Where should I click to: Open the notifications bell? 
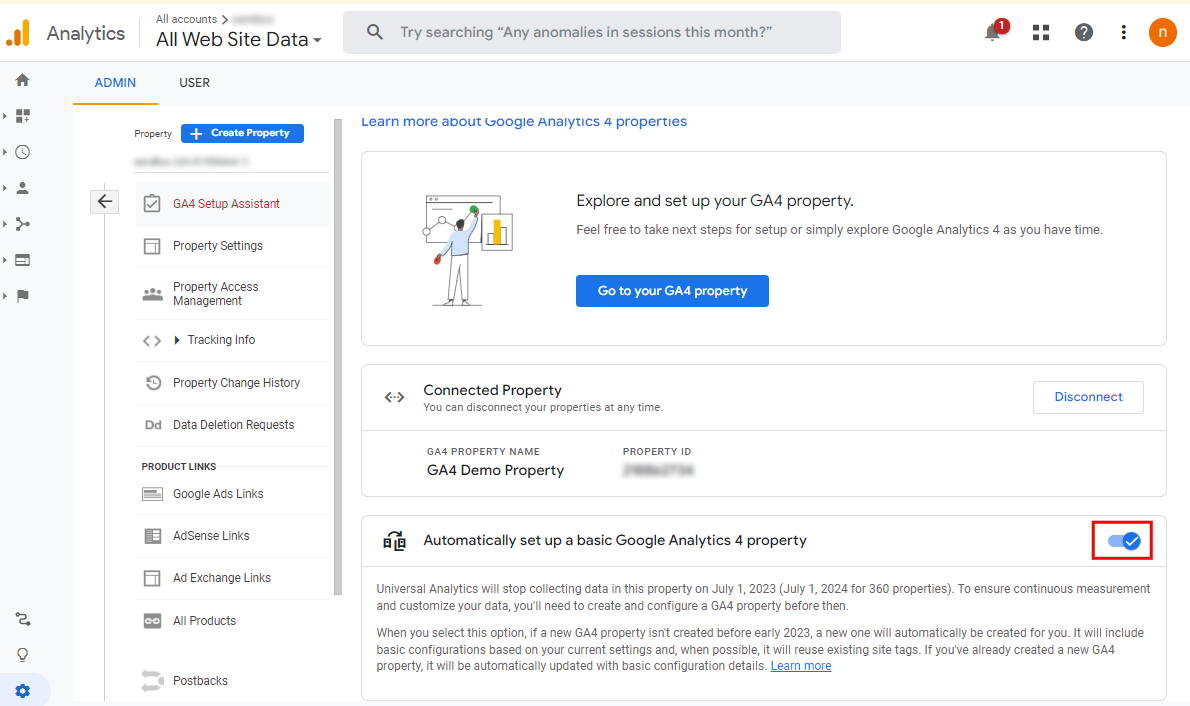(993, 32)
